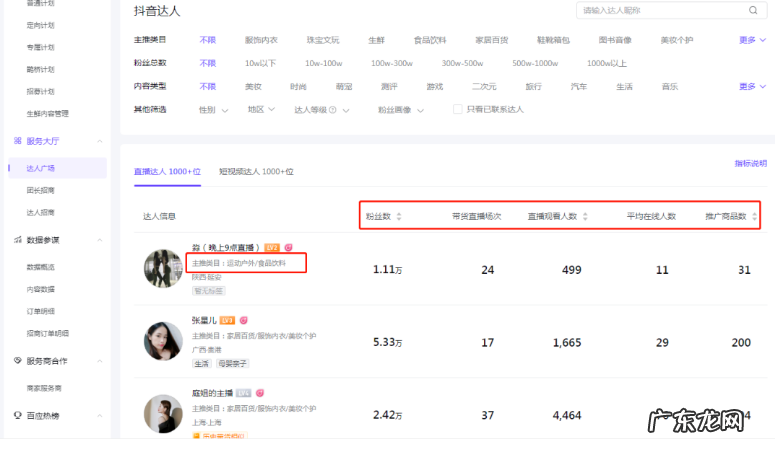The width and height of the screenshot is (782, 450).
Task: Click pink icon beside 晚上9点直播 name
Action: pos(288,247)
